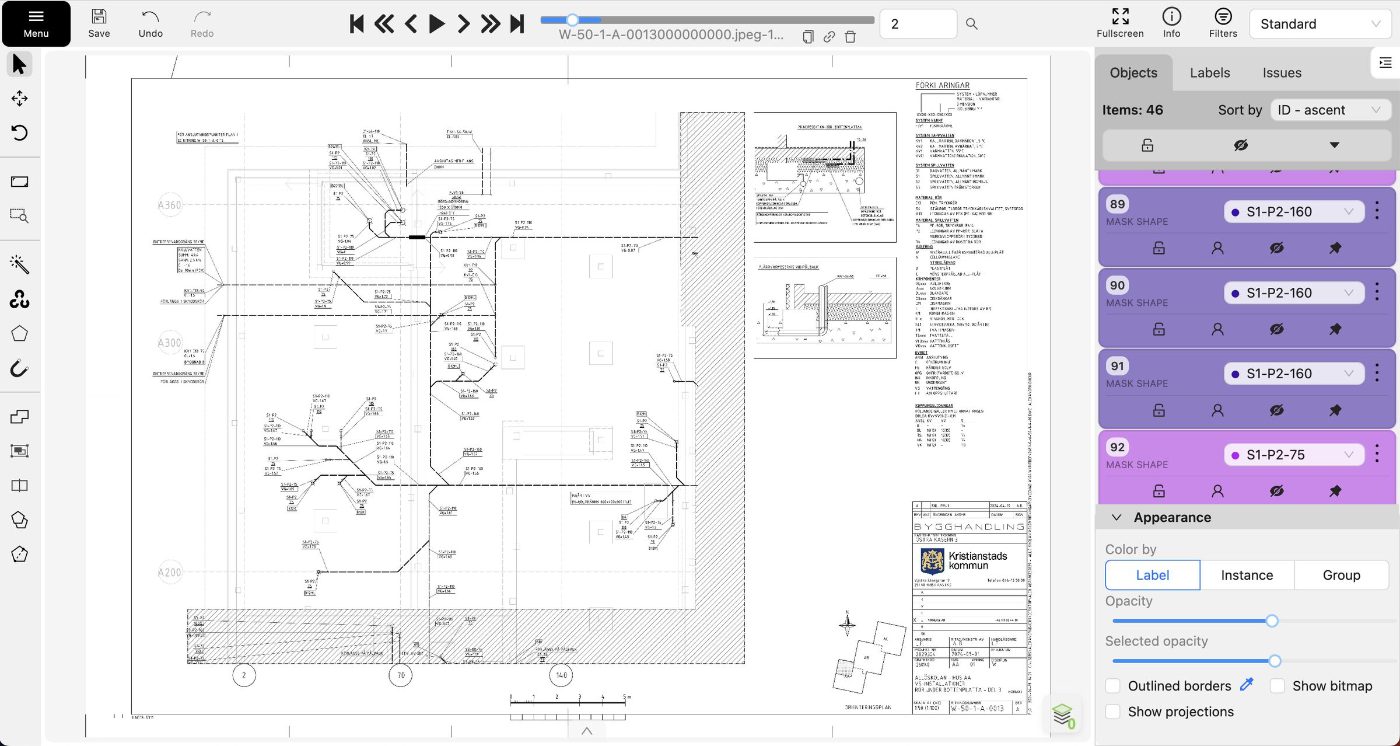Viewport: 1400px width, 746px height.
Task: Click the magnet-shaped tool icon
Action: pos(19,369)
